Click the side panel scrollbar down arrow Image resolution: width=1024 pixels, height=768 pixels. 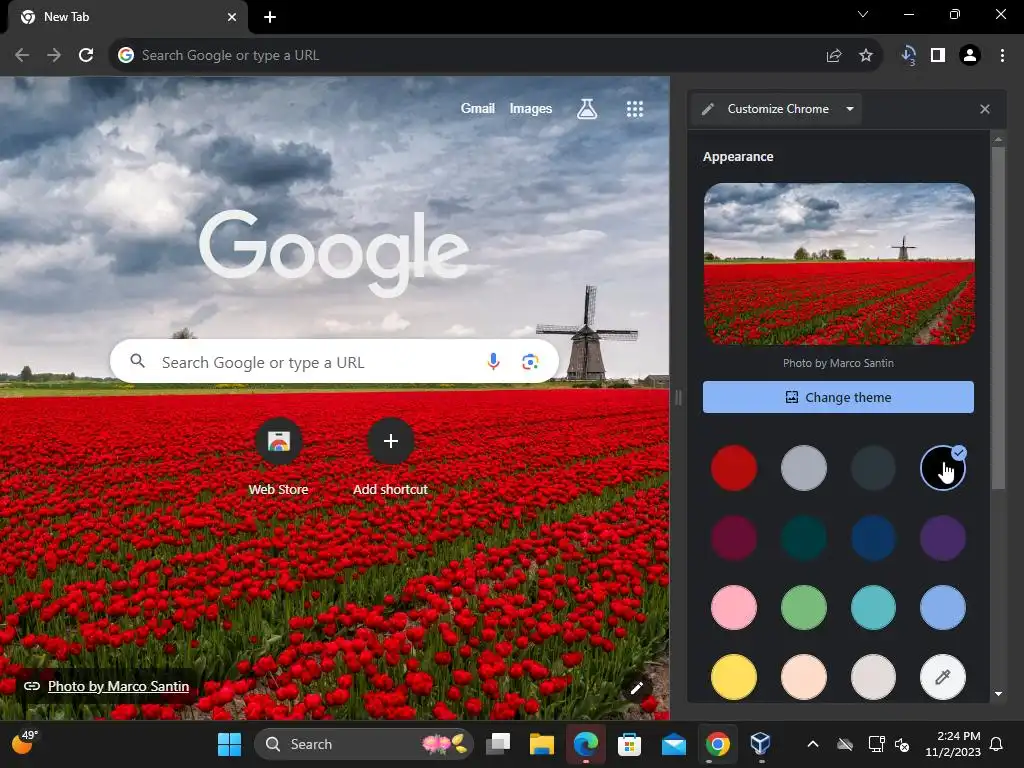click(x=999, y=694)
